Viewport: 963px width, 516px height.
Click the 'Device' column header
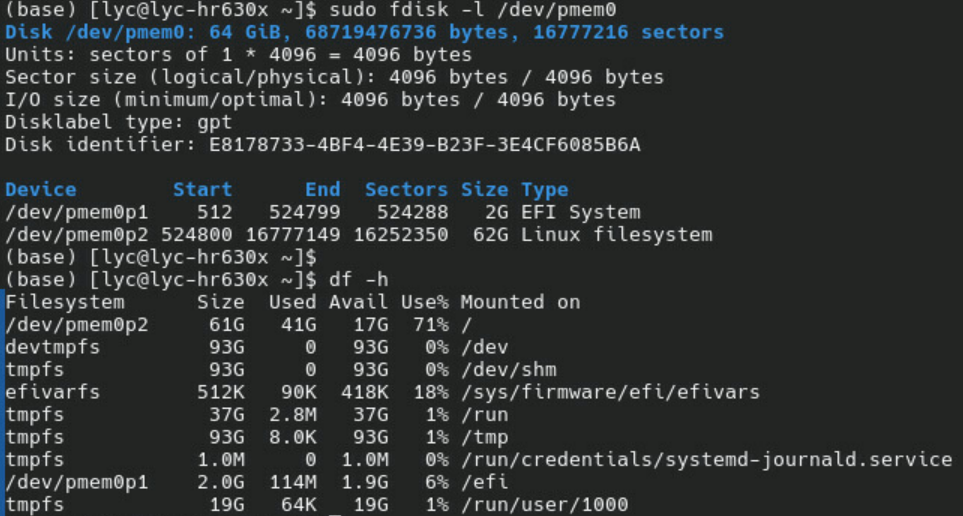click(40, 189)
